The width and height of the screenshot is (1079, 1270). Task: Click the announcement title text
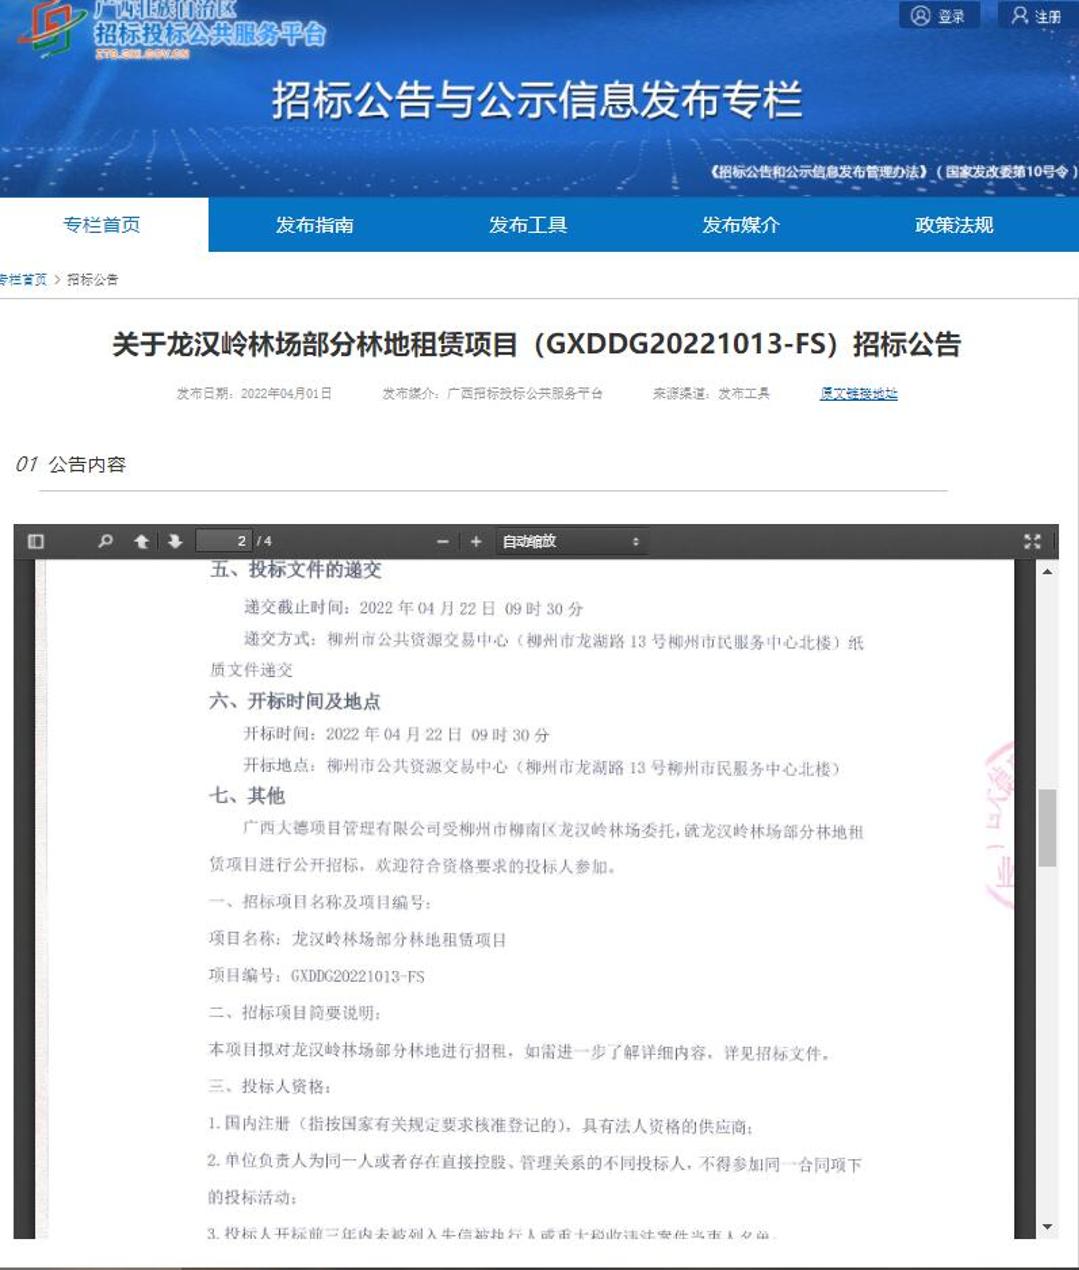pyautogui.click(x=537, y=345)
